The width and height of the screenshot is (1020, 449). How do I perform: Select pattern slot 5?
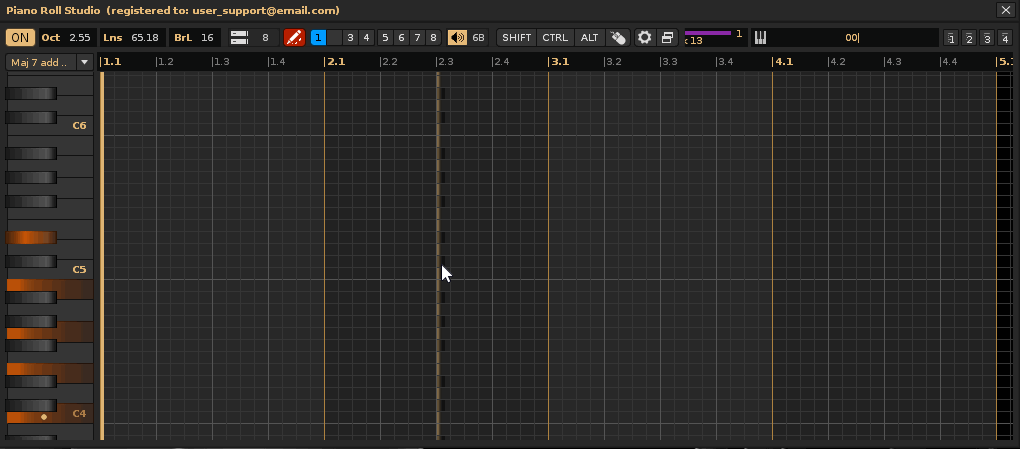(385, 38)
